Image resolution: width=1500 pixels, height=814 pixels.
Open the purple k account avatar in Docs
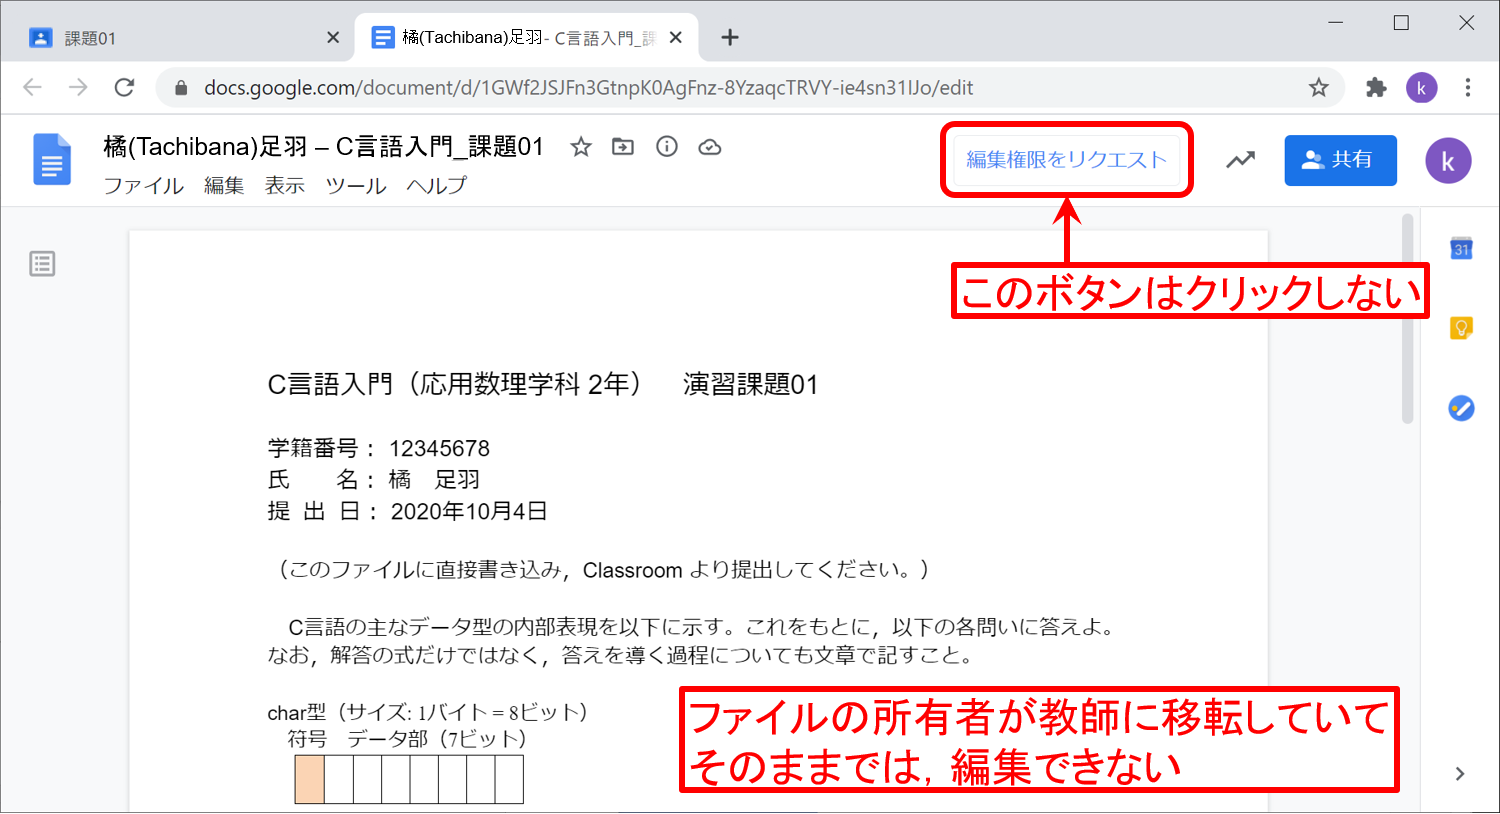tap(1448, 161)
